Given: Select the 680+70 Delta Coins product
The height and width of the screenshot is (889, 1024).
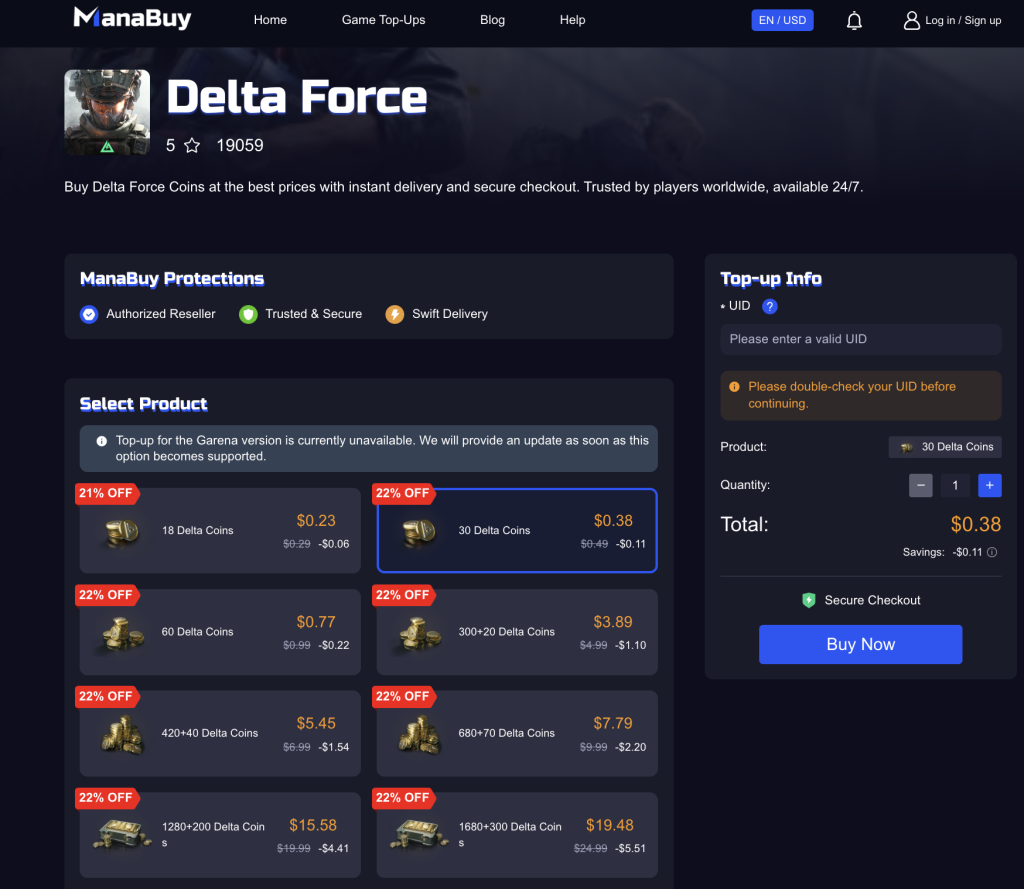Looking at the screenshot, I should point(517,733).
